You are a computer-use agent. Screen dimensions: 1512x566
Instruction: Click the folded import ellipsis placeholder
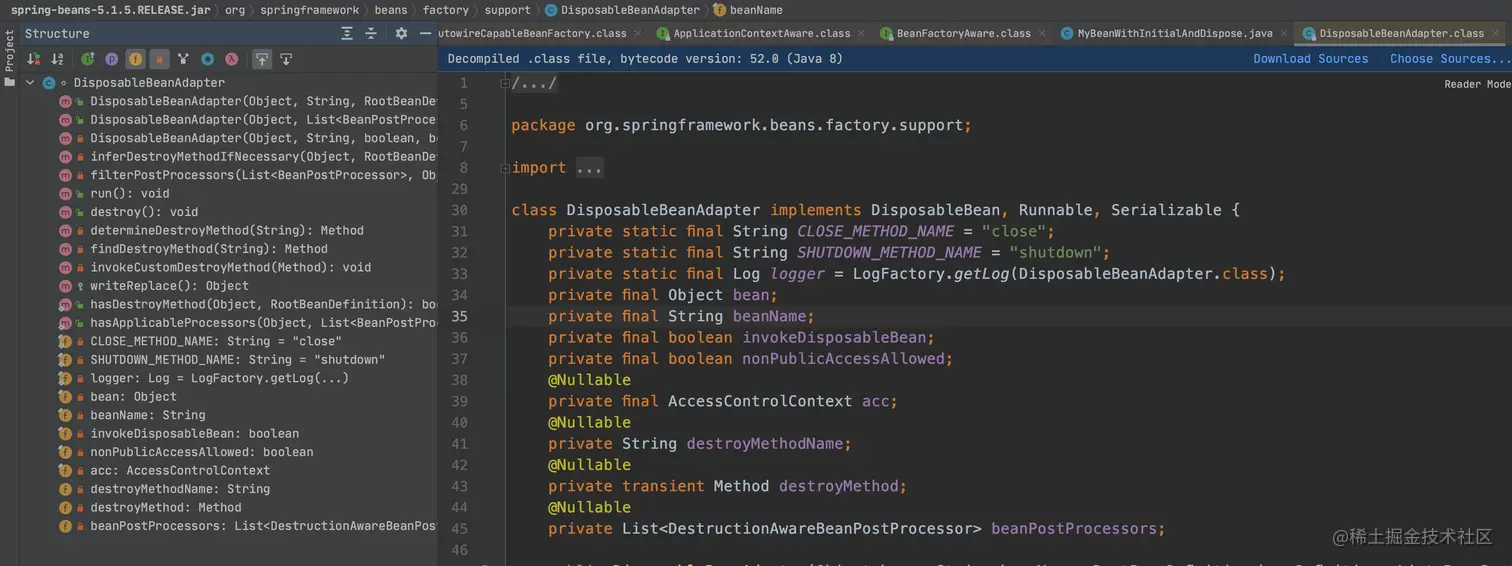(x=589, y=168)
